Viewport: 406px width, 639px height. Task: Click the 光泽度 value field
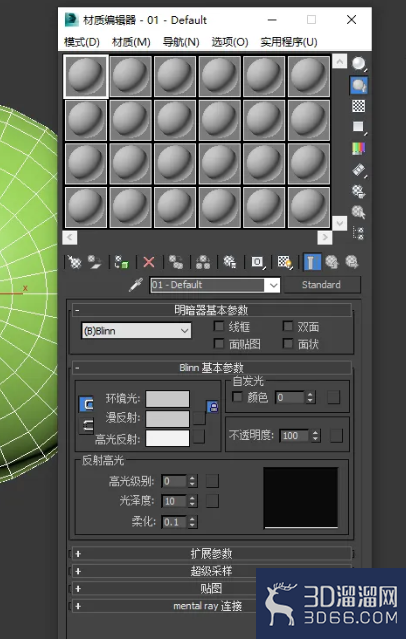point(174,501)
